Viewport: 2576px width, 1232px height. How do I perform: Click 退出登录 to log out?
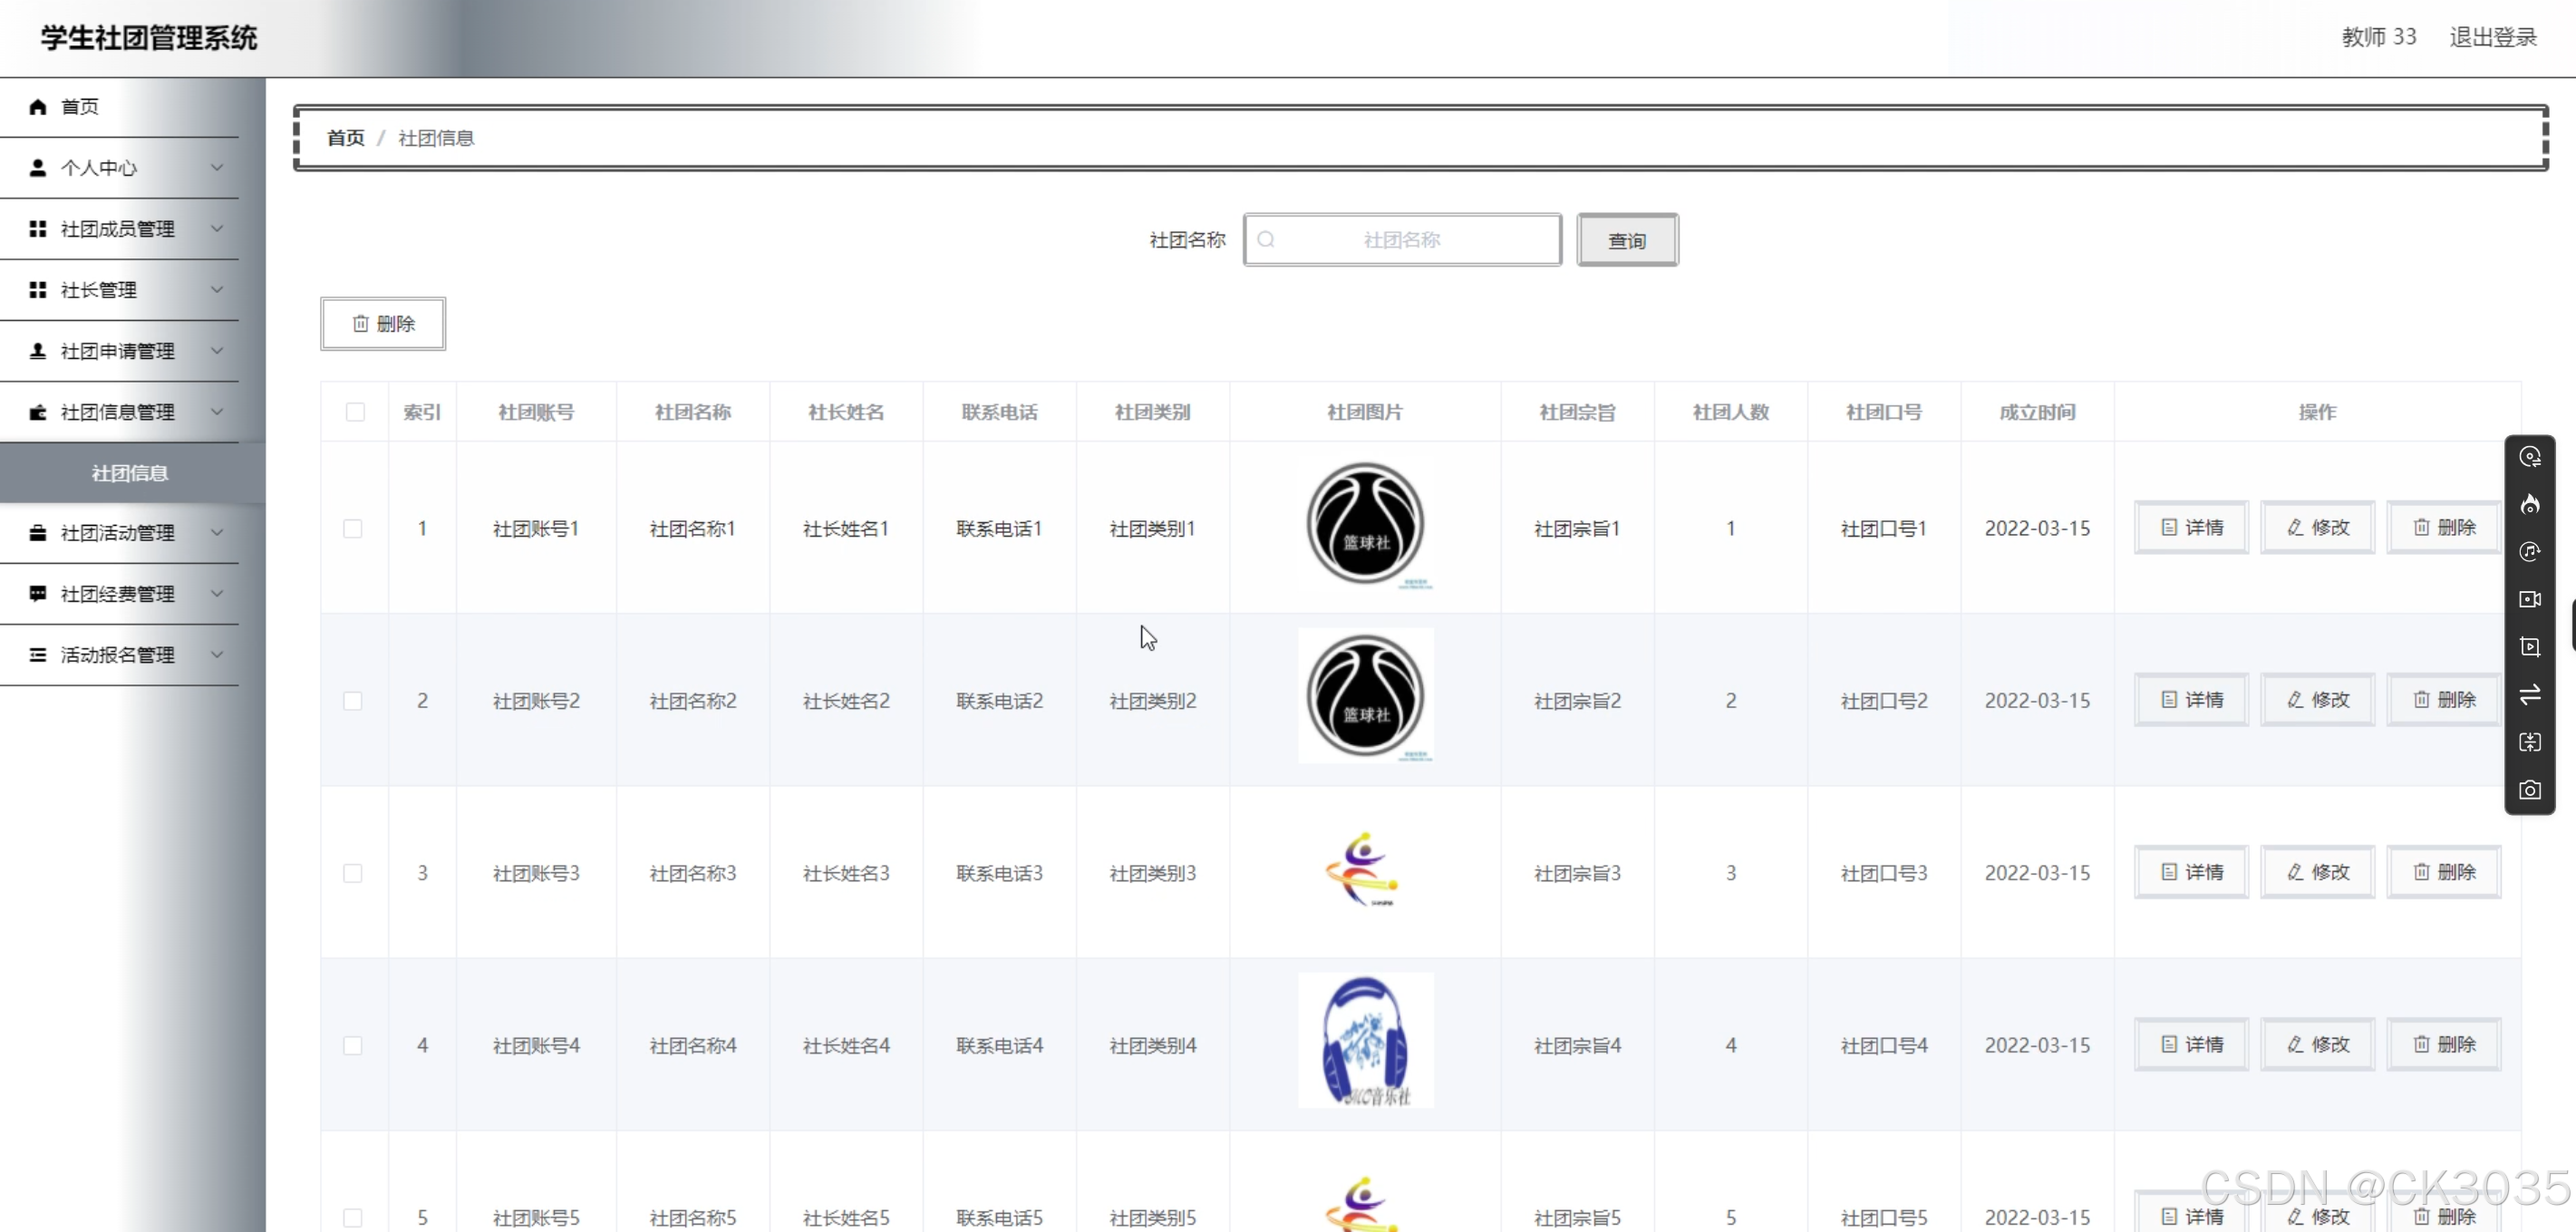click(x=2492, y=37)
